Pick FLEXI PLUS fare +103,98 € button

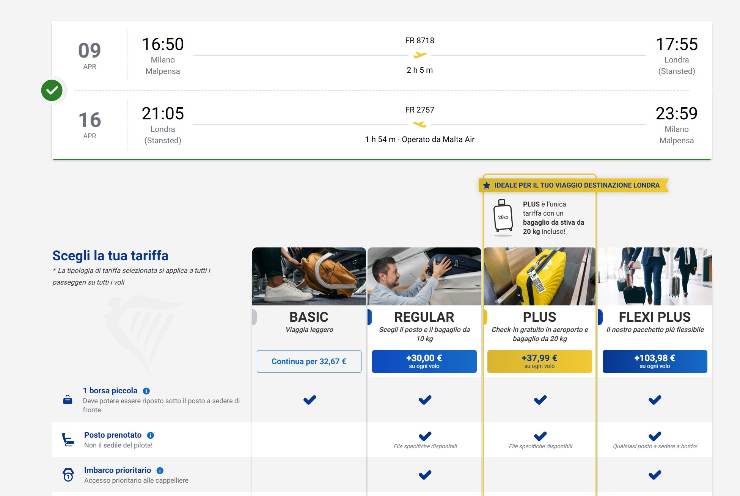click(x=654, y=361)
